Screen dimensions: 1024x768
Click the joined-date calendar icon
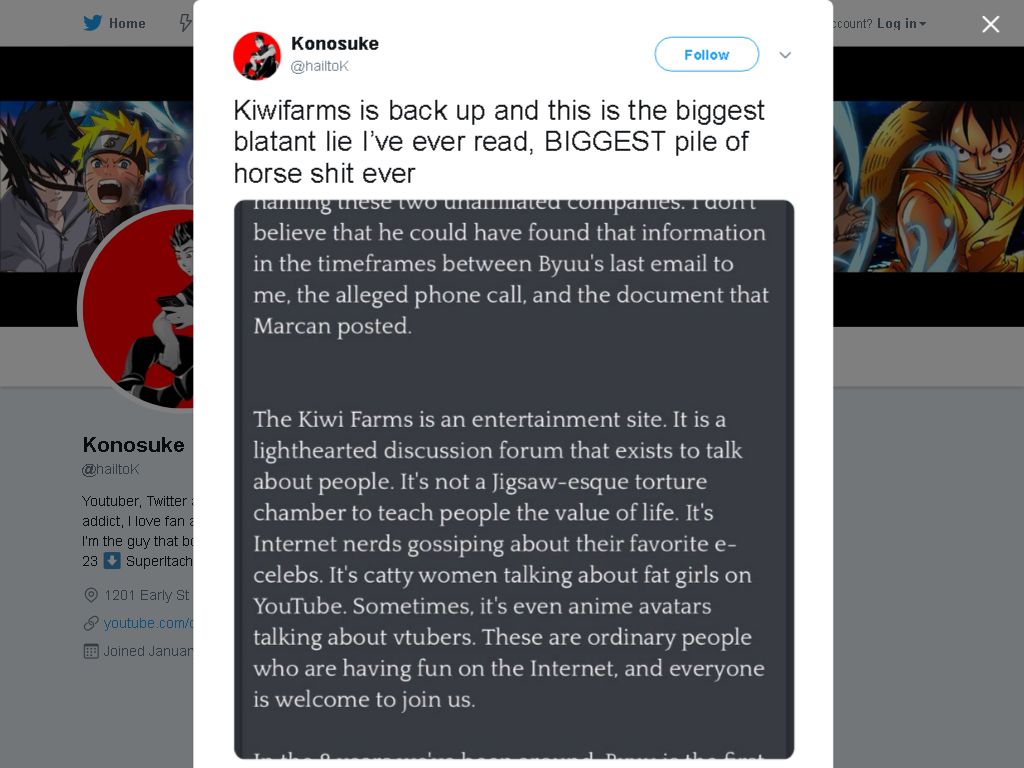pyautogui.click(x=91, y=651)
